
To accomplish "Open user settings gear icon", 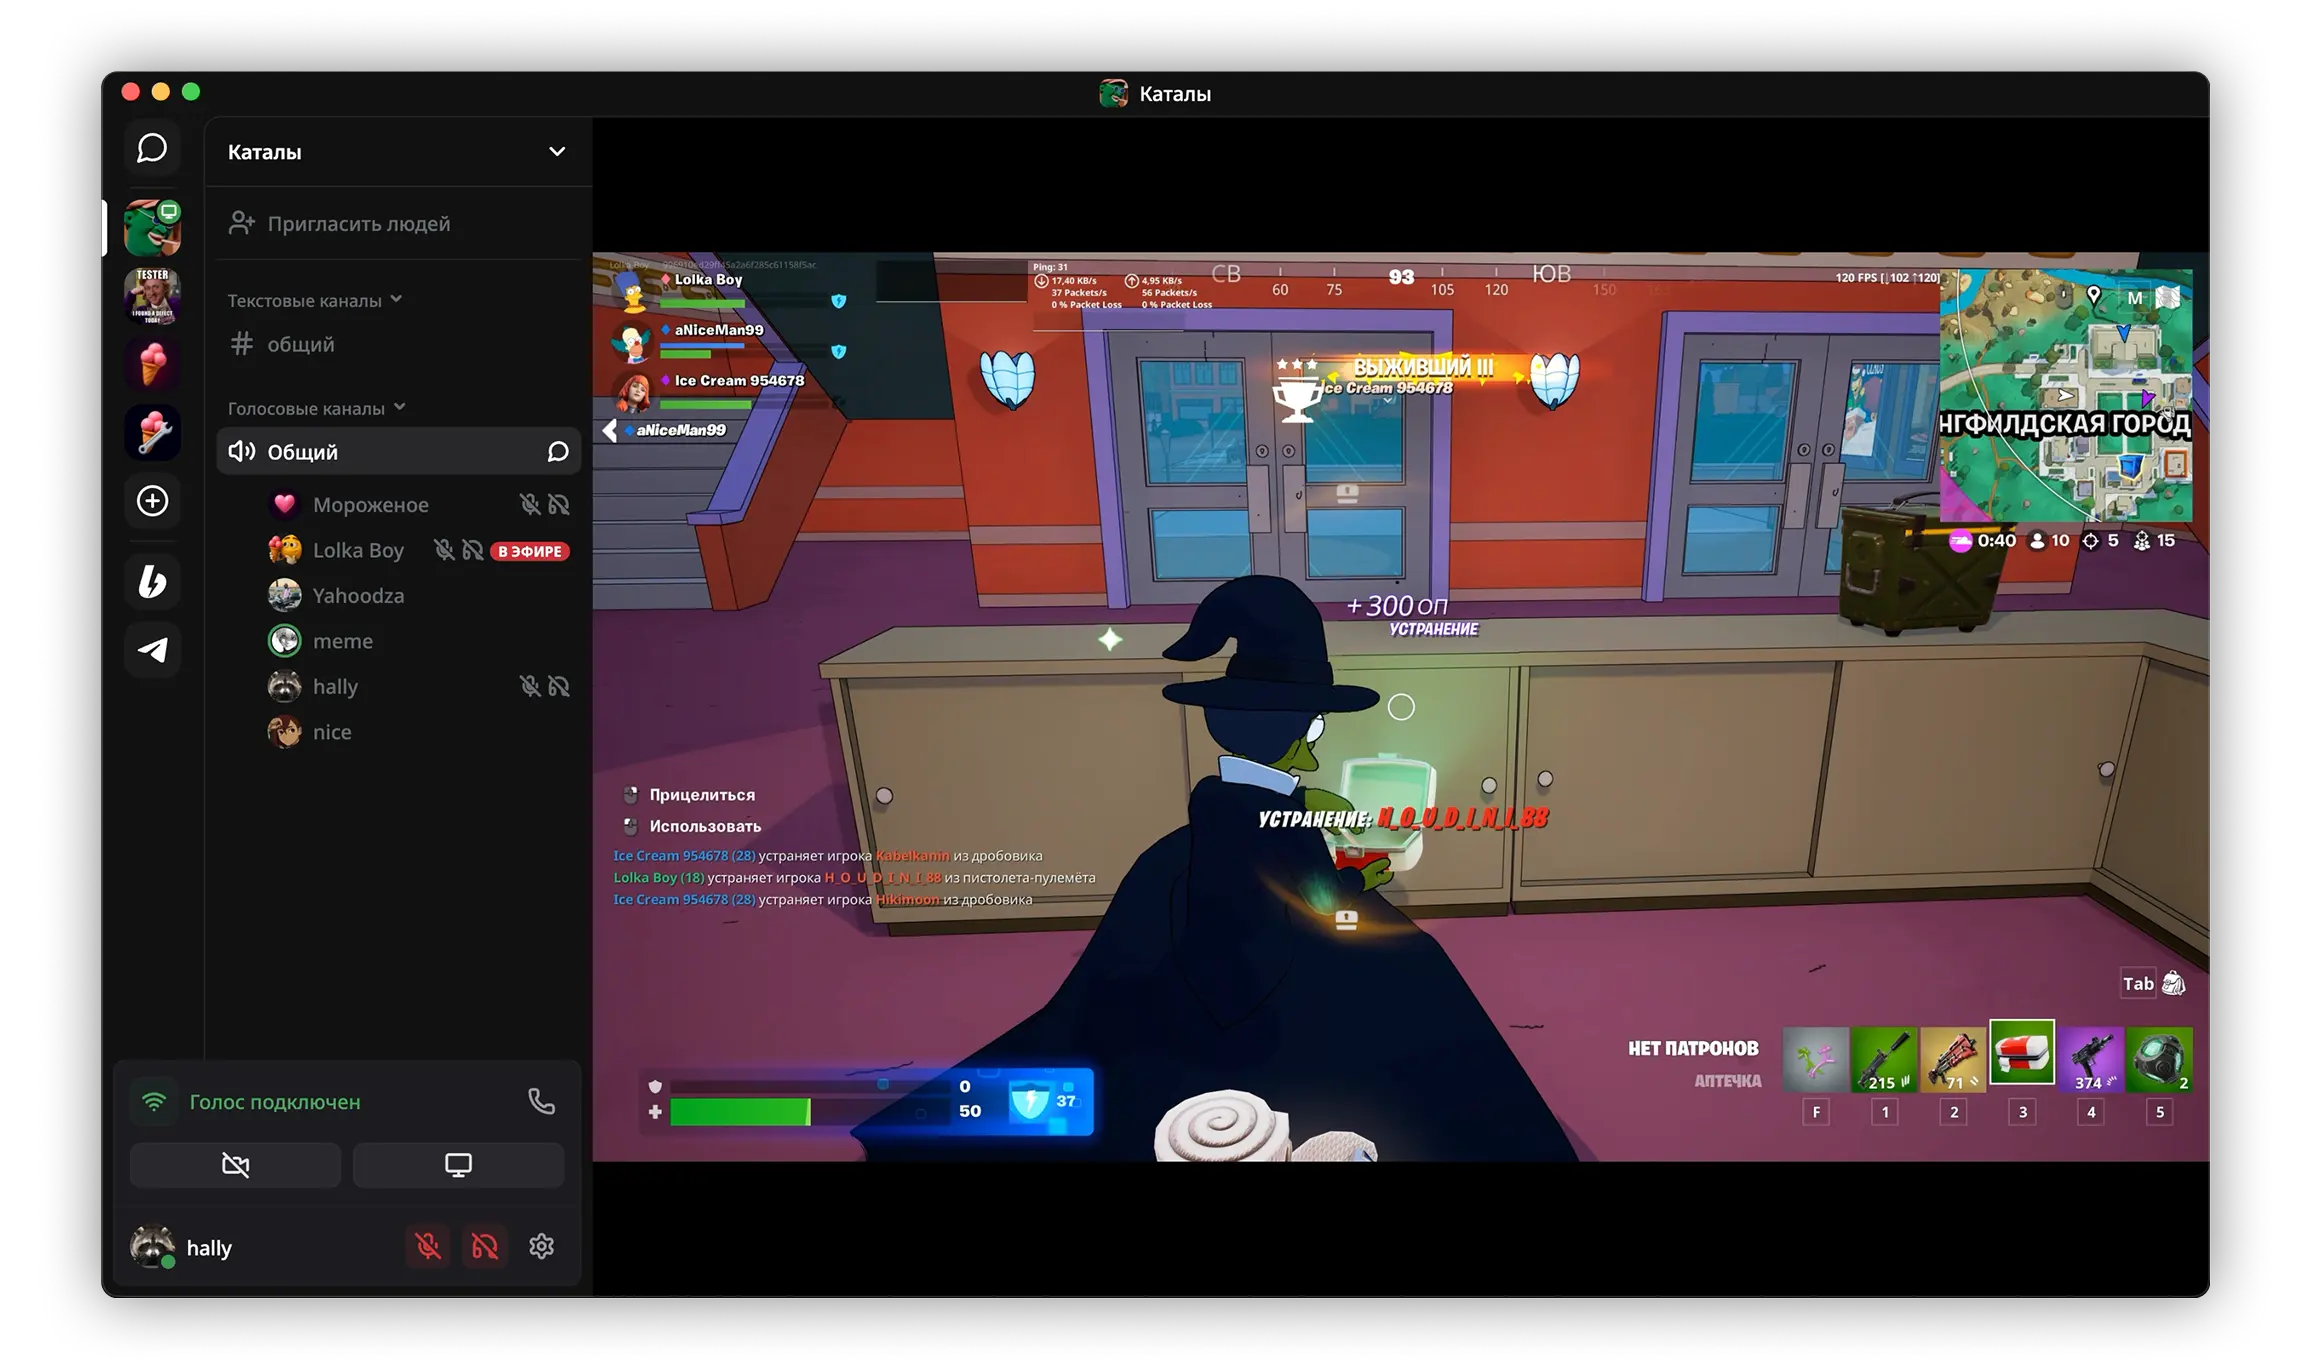I will coord(541,1246).
